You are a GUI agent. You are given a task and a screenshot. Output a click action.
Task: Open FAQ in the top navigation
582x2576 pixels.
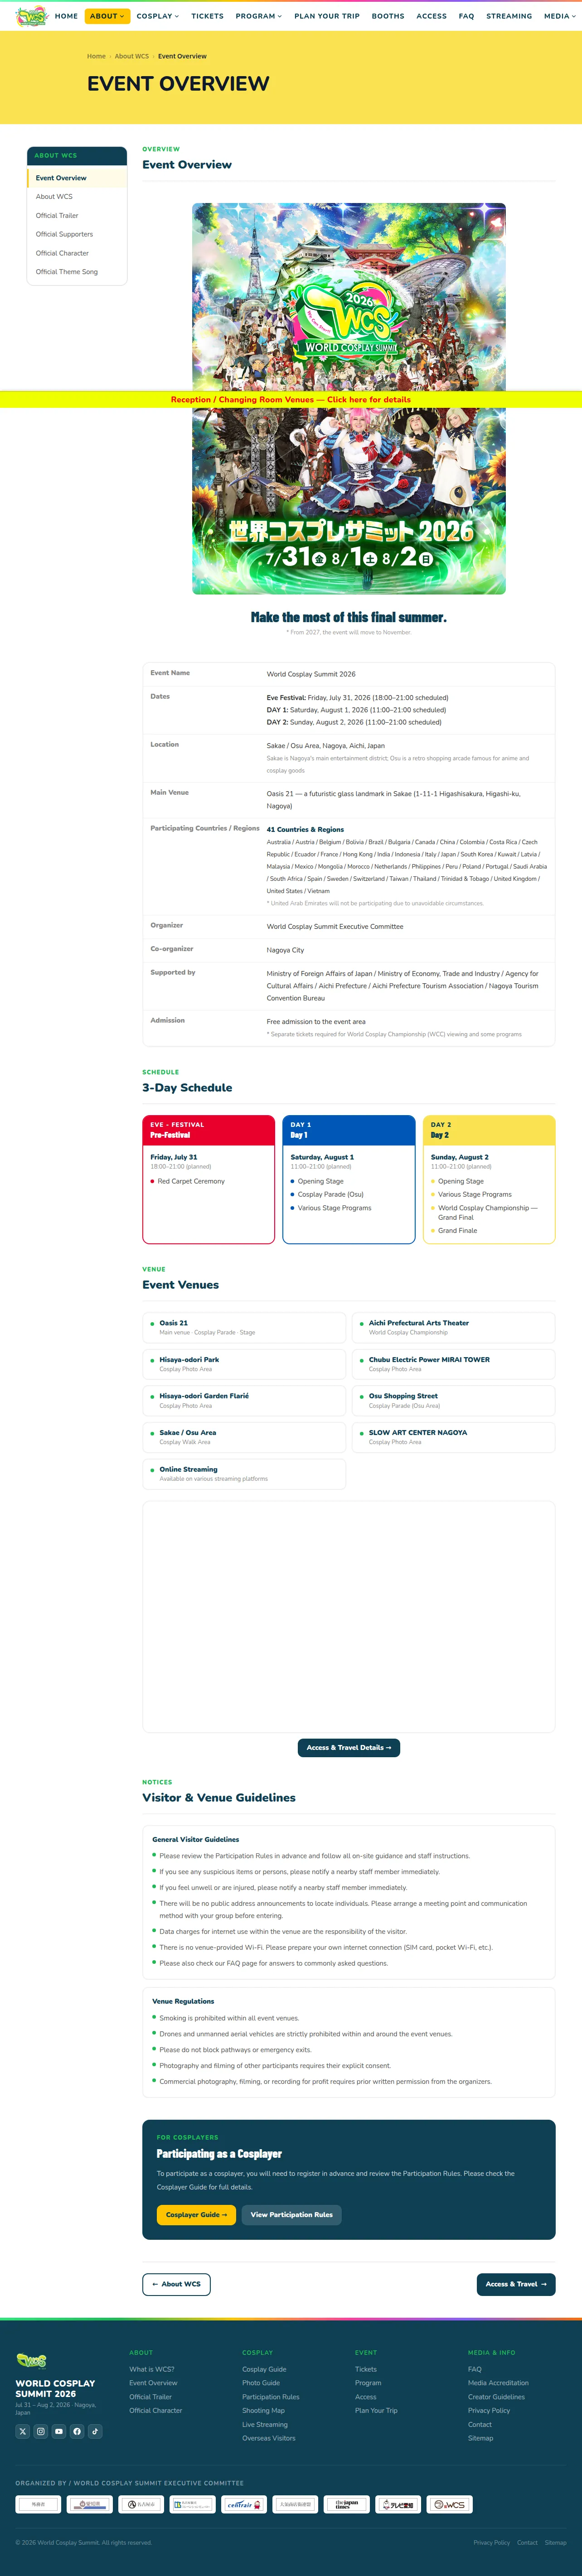[x=466, y=16]
